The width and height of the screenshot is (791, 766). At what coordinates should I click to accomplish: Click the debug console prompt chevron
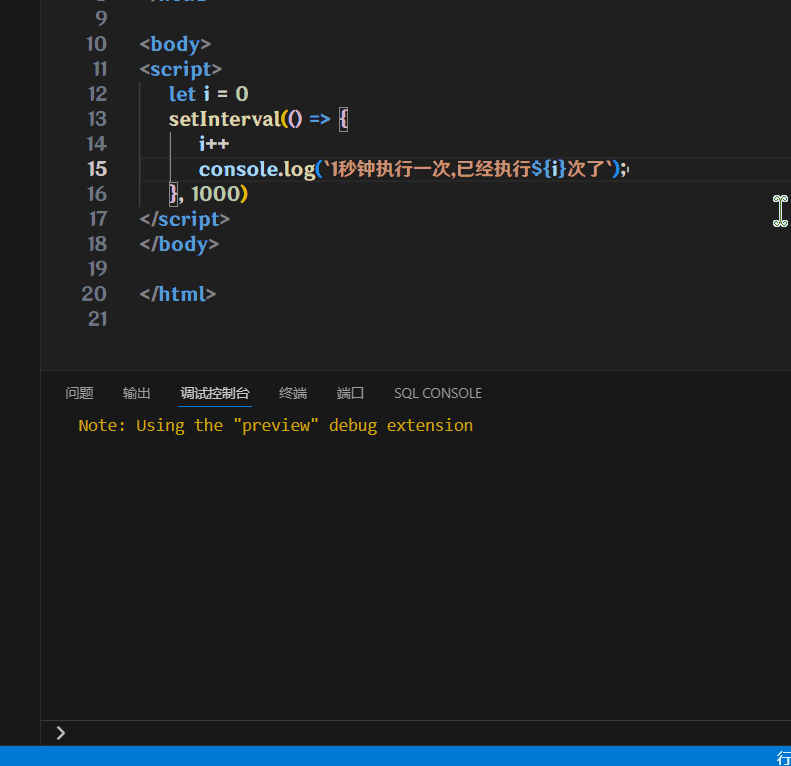pos(61,733)
